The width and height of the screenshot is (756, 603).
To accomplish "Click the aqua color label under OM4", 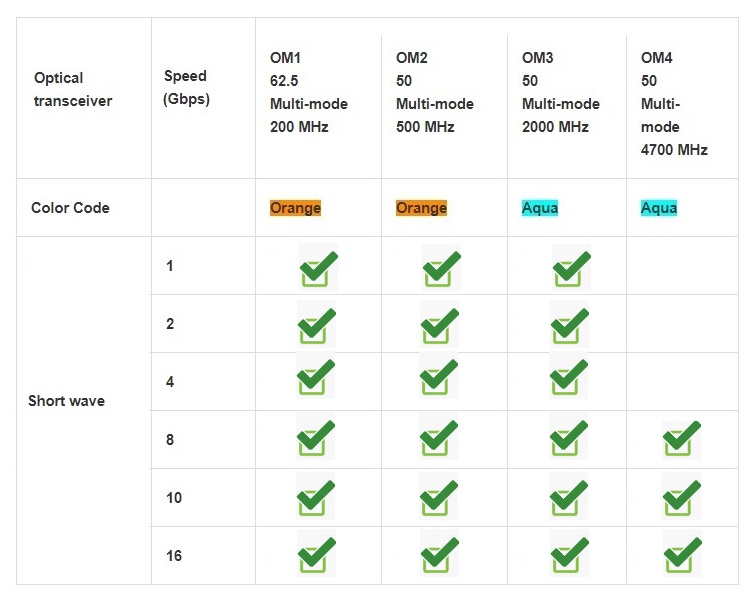I will pyautogui.click(x=659, y=208).
